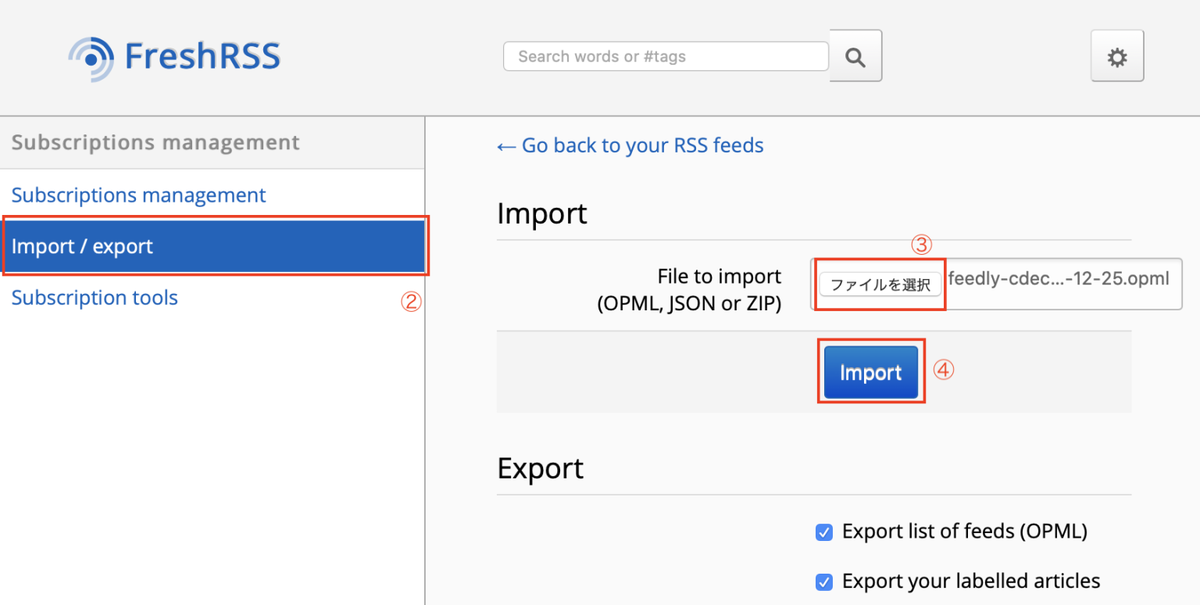Focus the search words or #tags field

click(665, 56)
